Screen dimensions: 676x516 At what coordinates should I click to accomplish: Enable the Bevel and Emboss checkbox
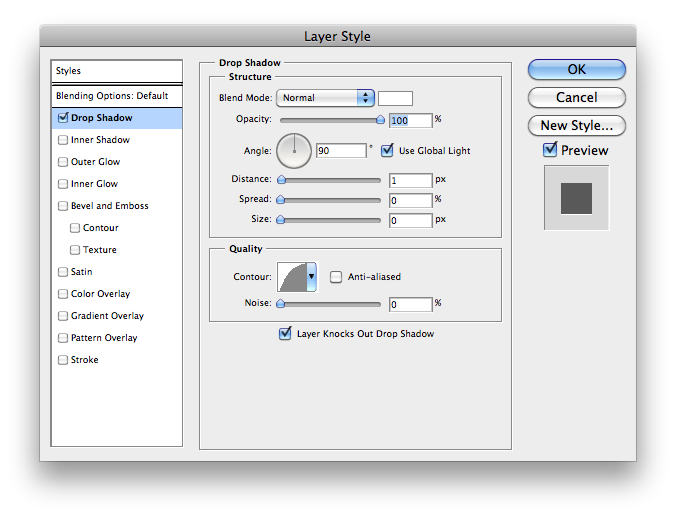tap(63, 206)
